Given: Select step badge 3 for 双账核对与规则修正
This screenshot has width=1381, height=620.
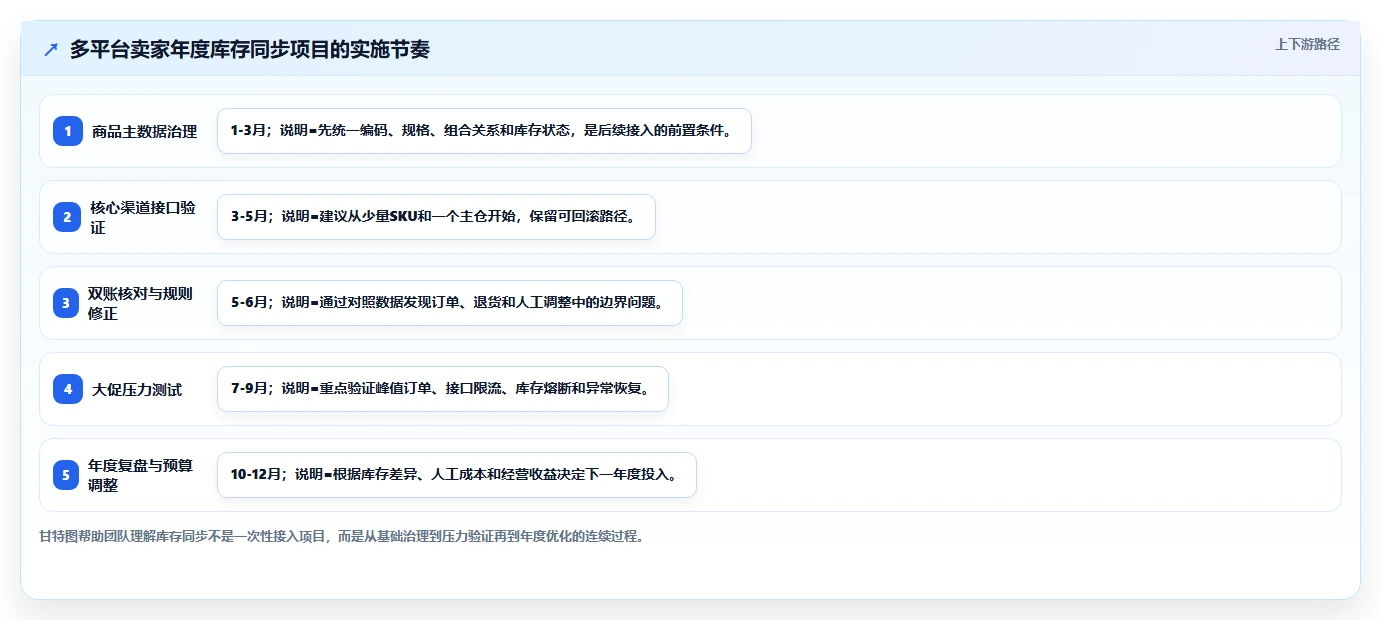Looking at the screenshot, I should (68, 303).
